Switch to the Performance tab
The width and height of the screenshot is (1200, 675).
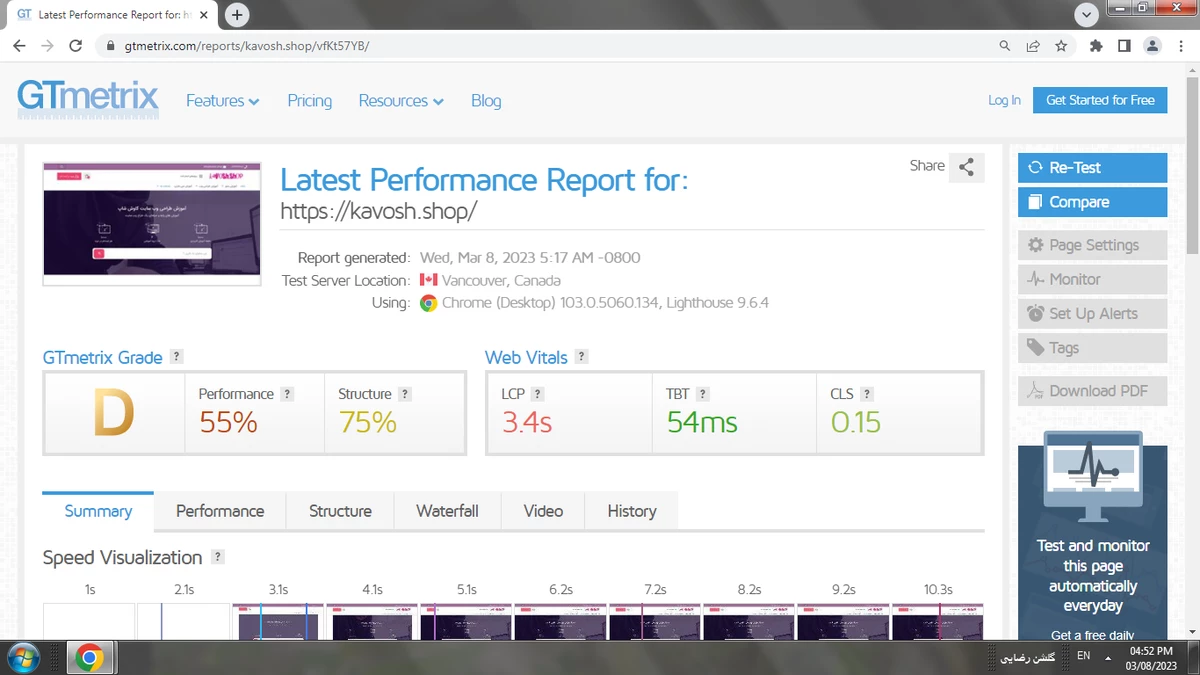point(220,511)
